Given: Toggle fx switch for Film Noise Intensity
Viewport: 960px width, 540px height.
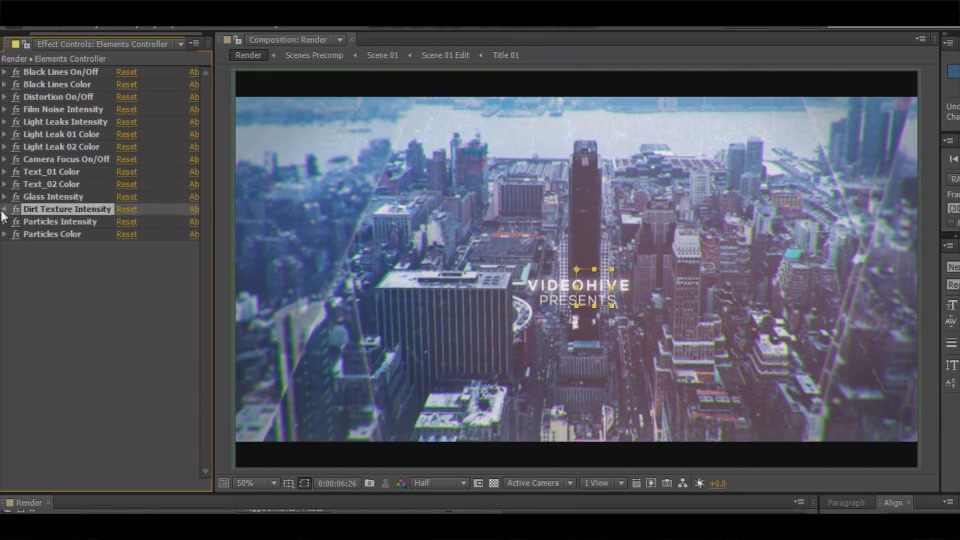Looking at the screenshot, I should (x=16, y=110).
